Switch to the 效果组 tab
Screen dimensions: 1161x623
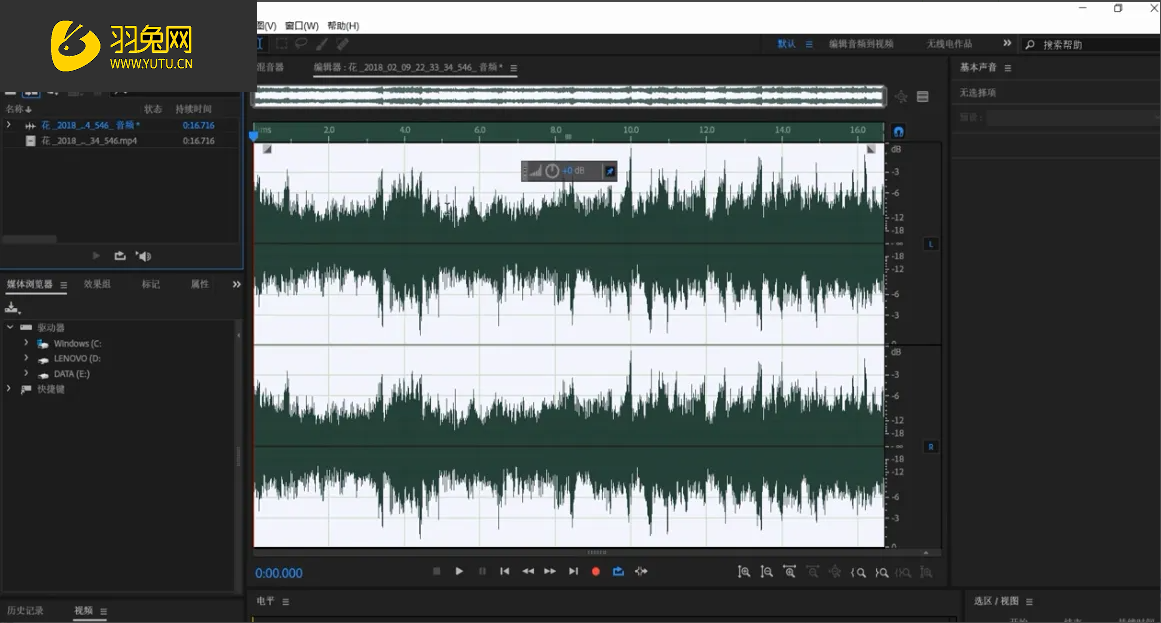click(97, 284)
